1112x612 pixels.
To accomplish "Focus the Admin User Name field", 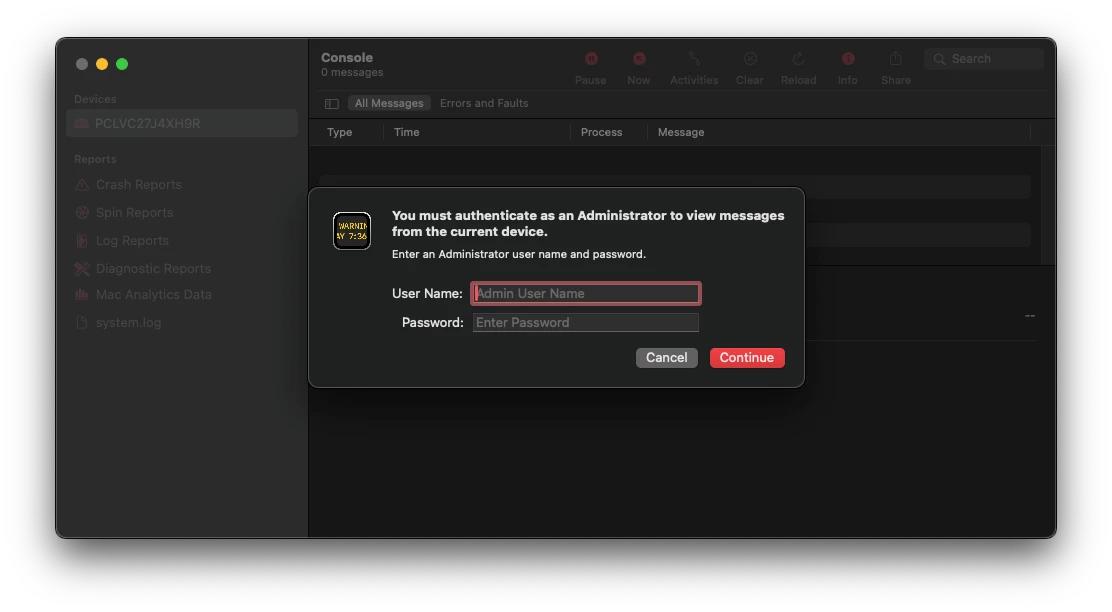I will pyautogui.click(x=586, y=294).
